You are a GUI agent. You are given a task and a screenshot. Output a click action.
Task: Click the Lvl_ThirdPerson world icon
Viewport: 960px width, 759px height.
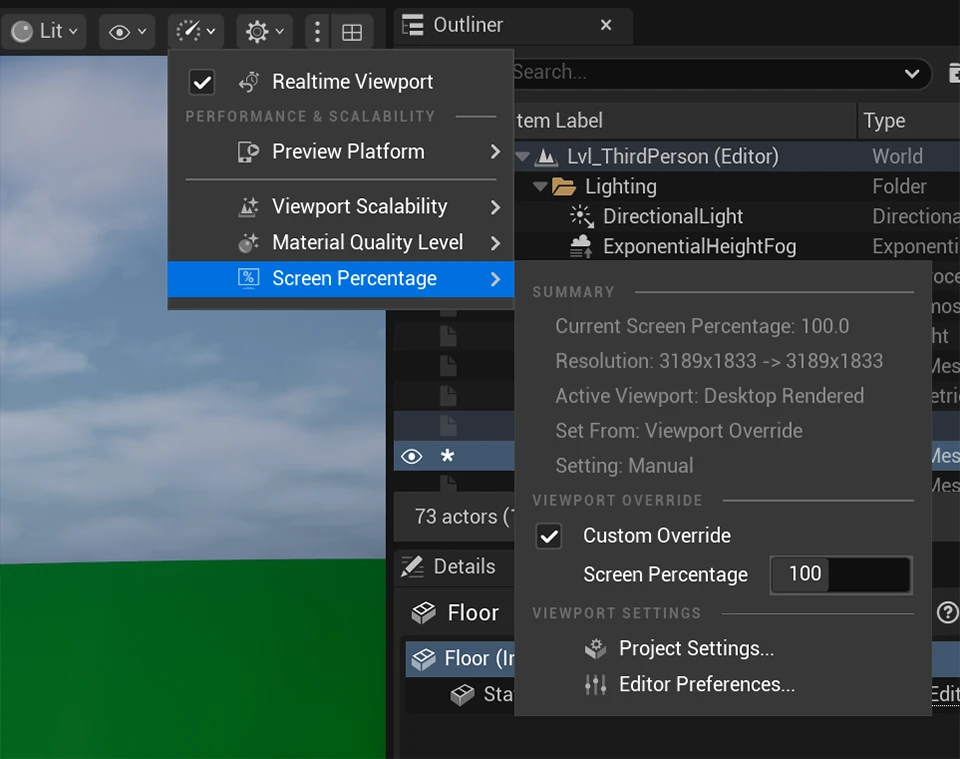[546, 157]
